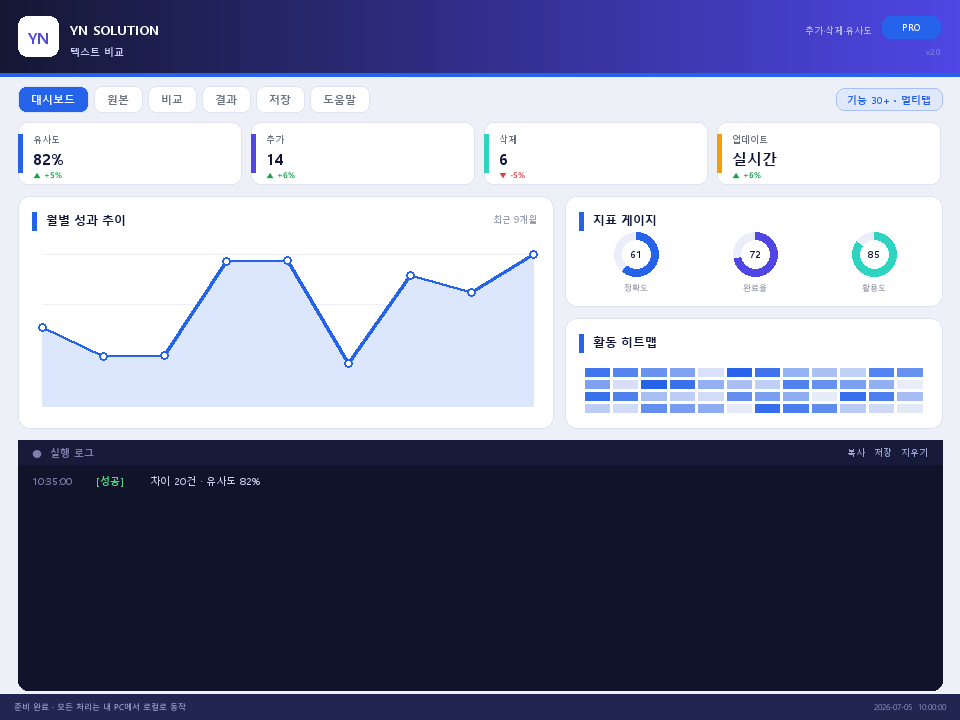Click the PRO badge button

point(911,28)
